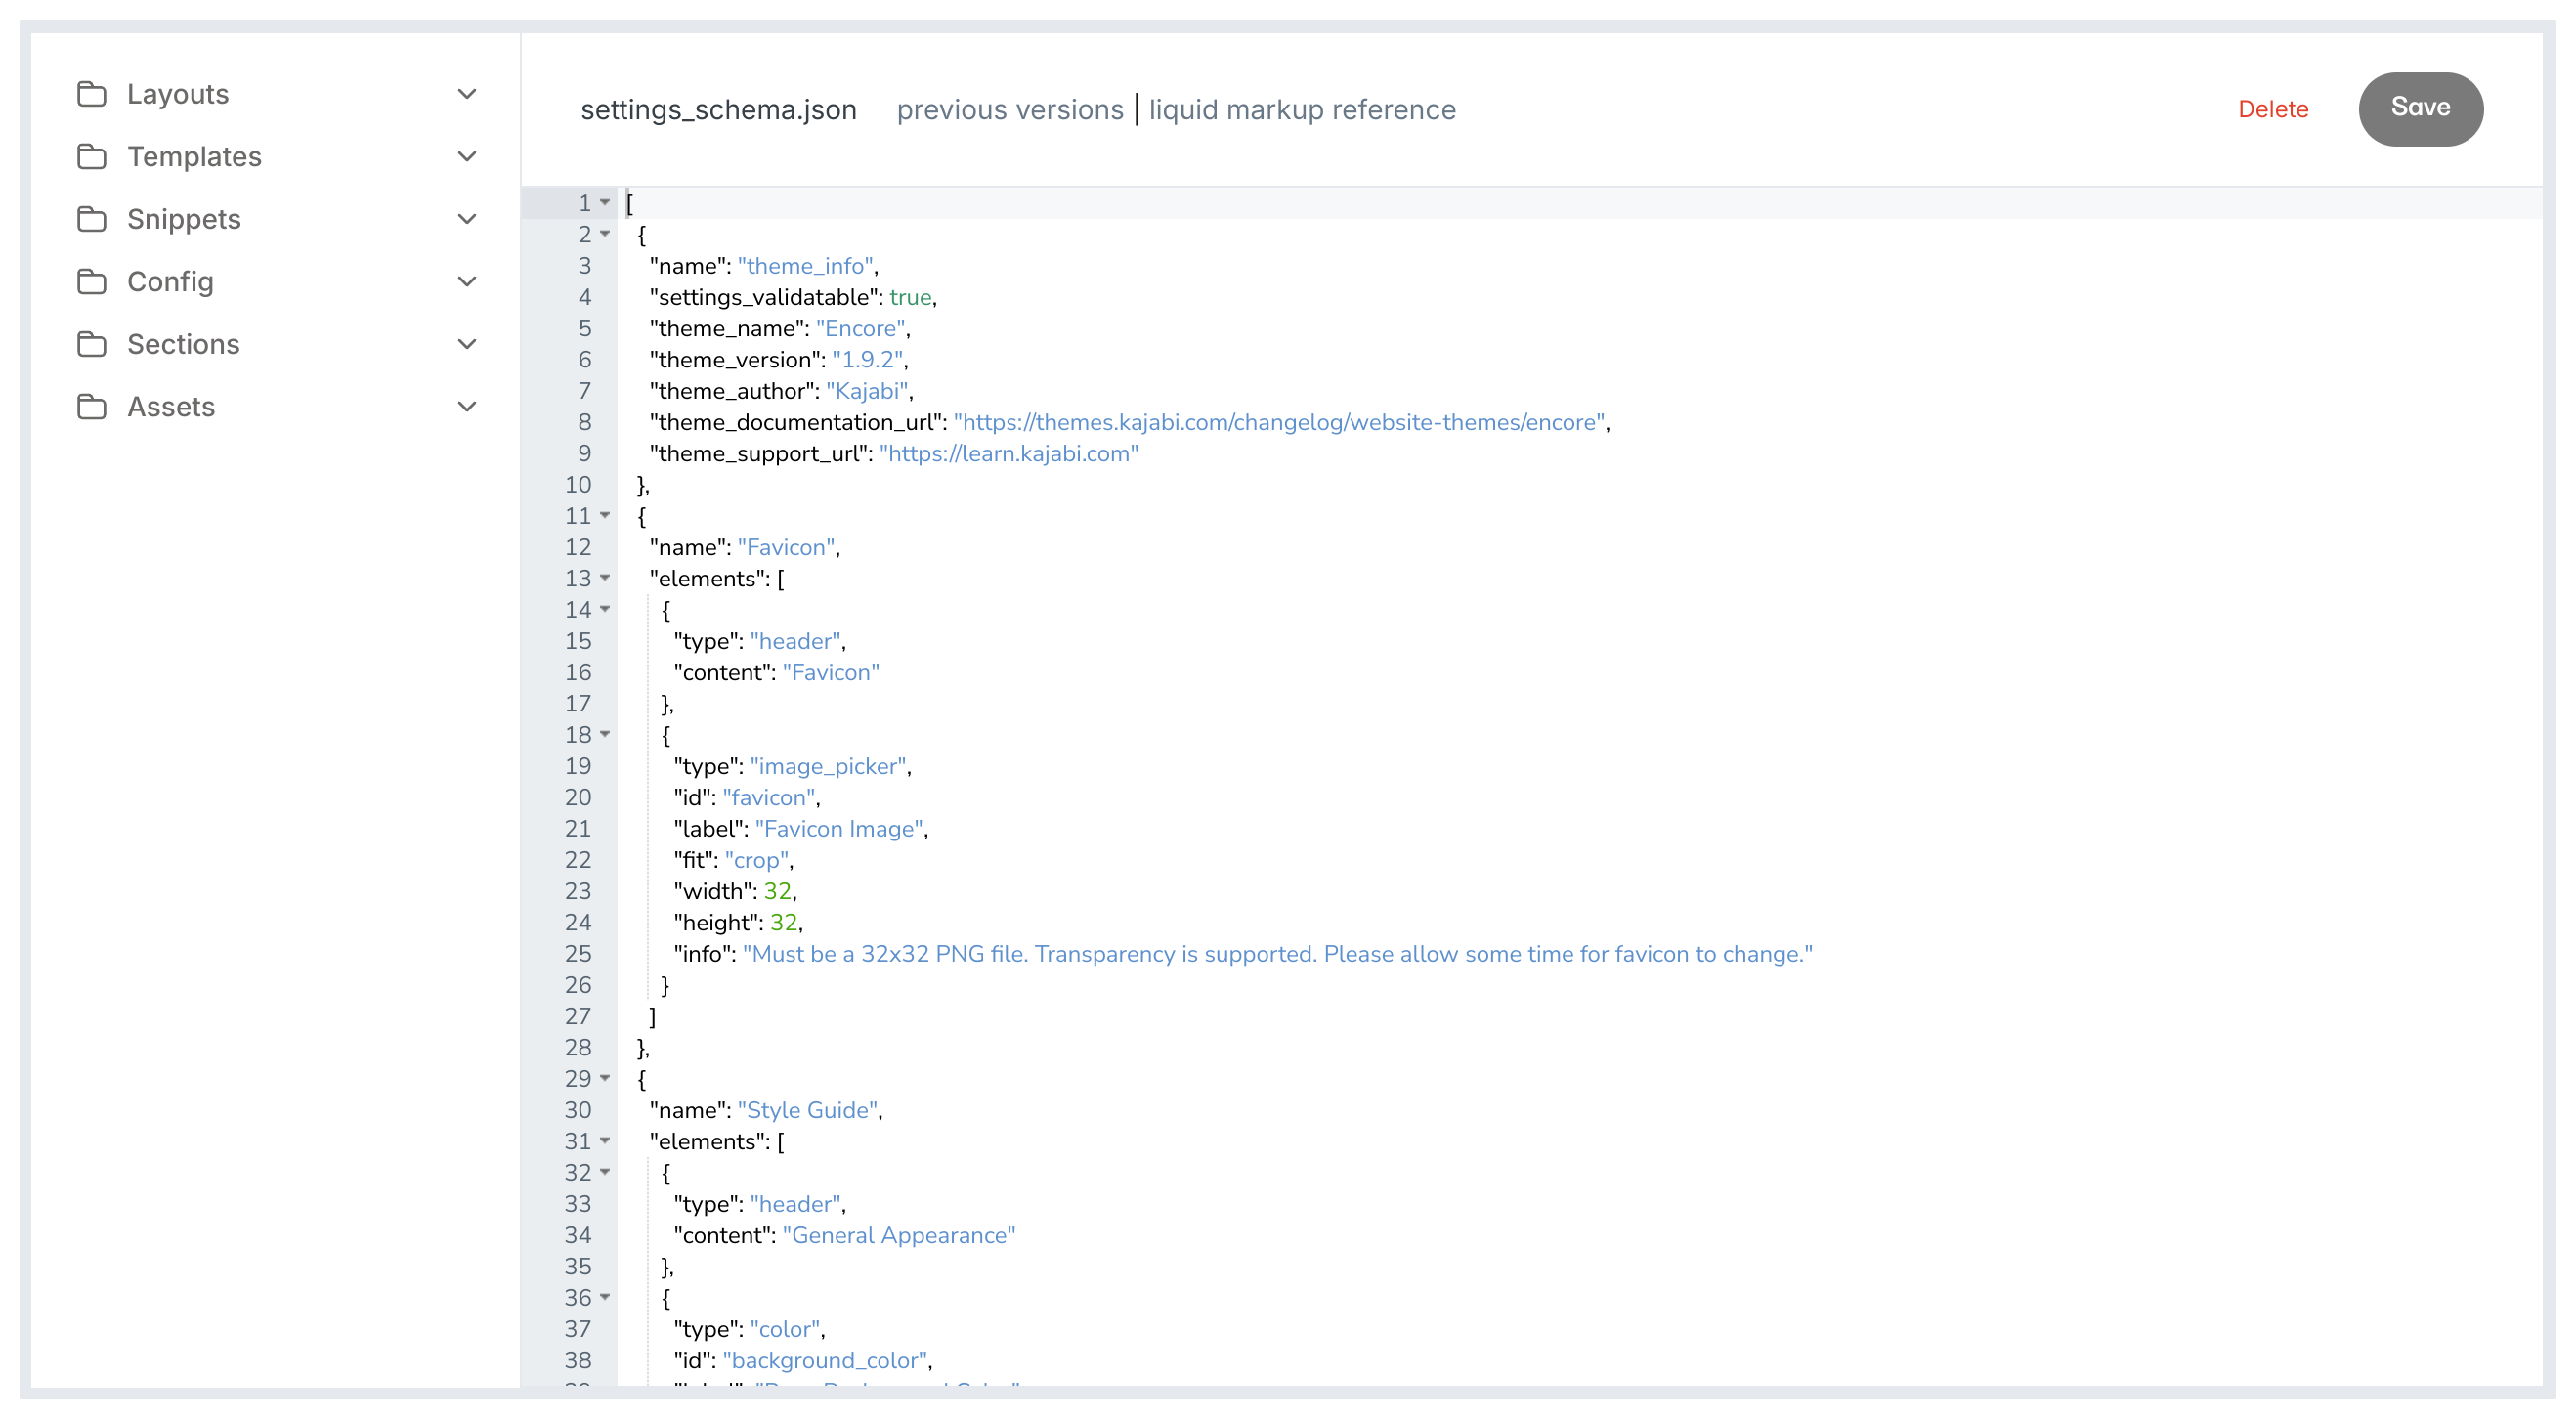Screen dimensions: 2576x1419
Task: Click the Templates folder icon
Action: pyautogui.click(x=92, y=157)
